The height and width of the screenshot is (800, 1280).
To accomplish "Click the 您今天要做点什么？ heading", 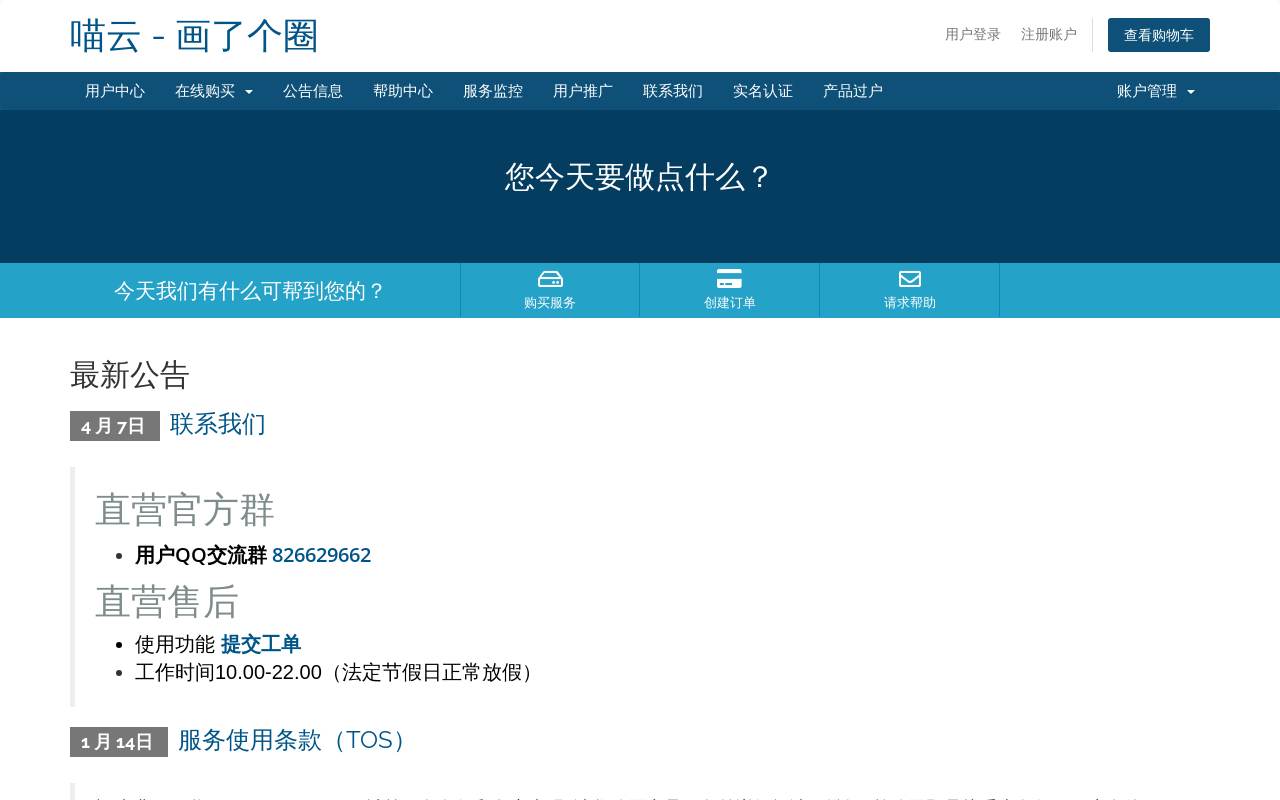I will pyautogui.click(x=640, y=177).
